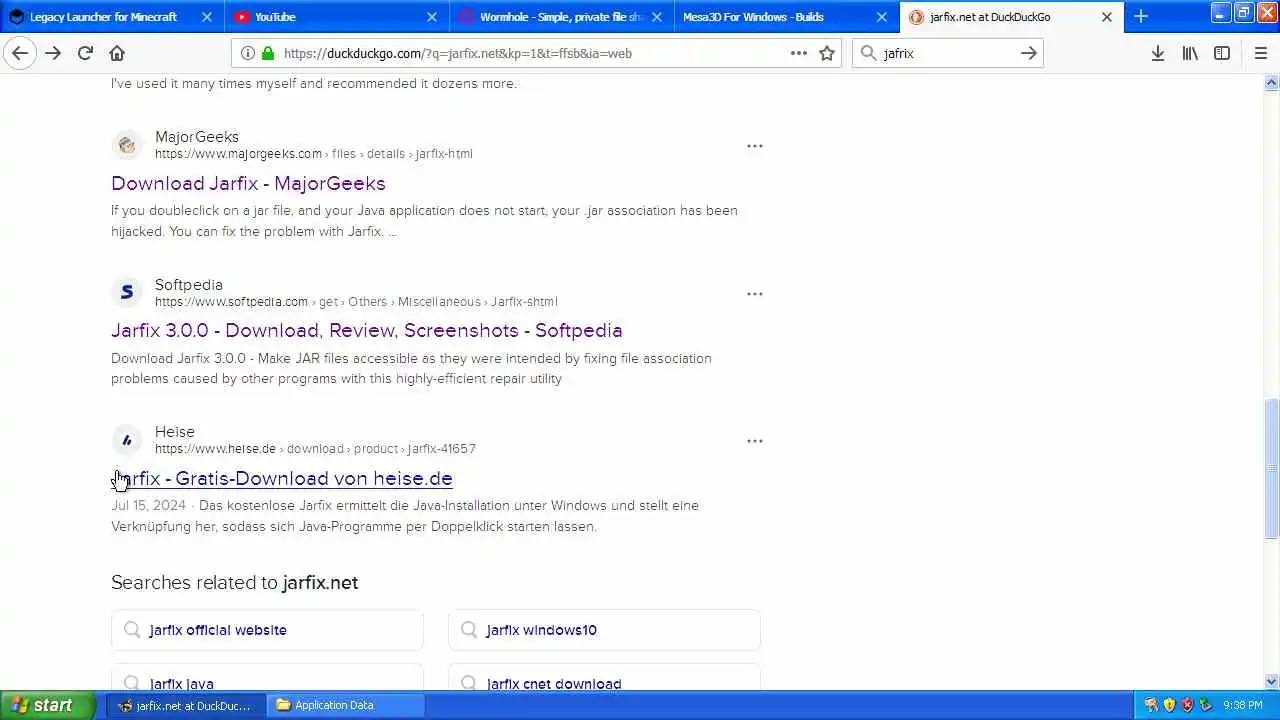Close the Wormhole tab
The height and width of the screenshot is (720, 1280).
[x=657, y=17]
